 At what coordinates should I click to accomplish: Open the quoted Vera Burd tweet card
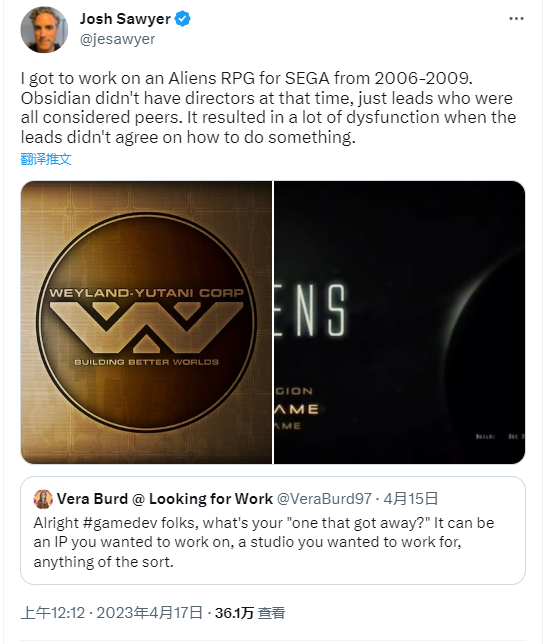[x=273, y=530]
